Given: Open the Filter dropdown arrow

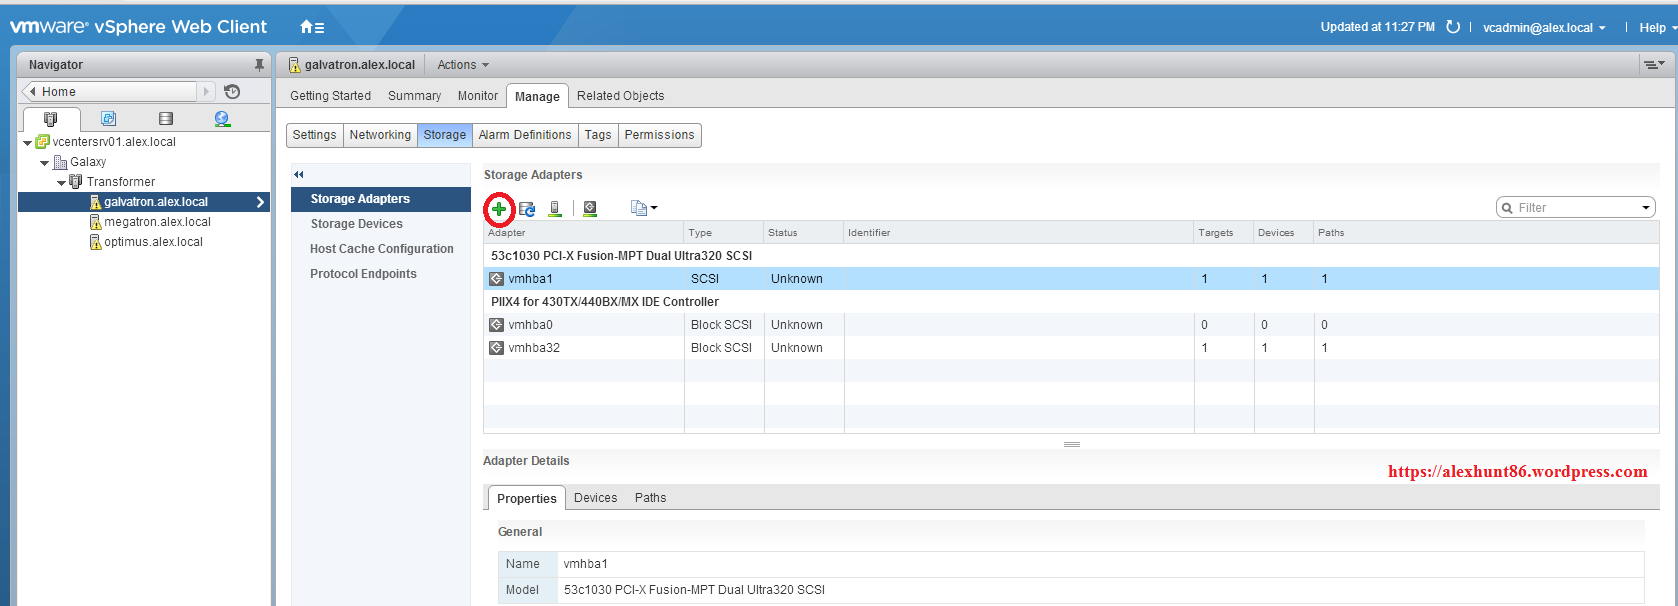Looking at the screenshot, I should point(1645,208).
